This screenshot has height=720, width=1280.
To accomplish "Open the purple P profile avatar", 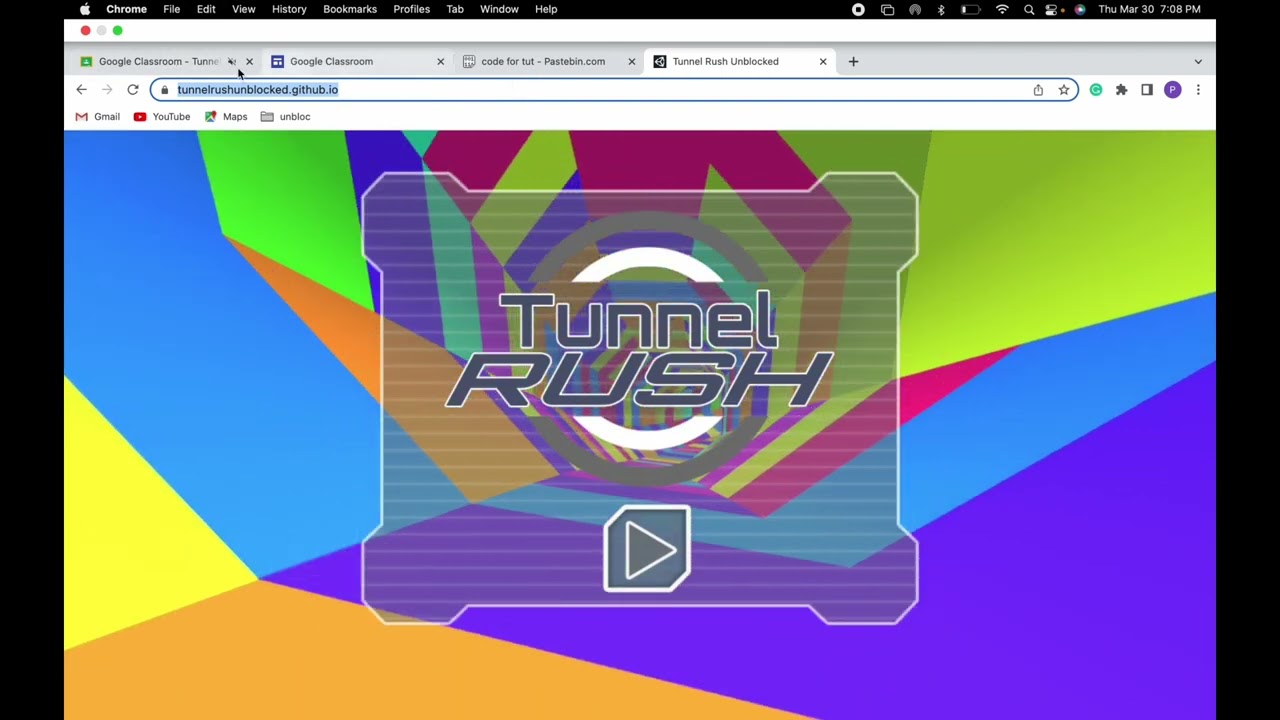I will coord(1173,90).
